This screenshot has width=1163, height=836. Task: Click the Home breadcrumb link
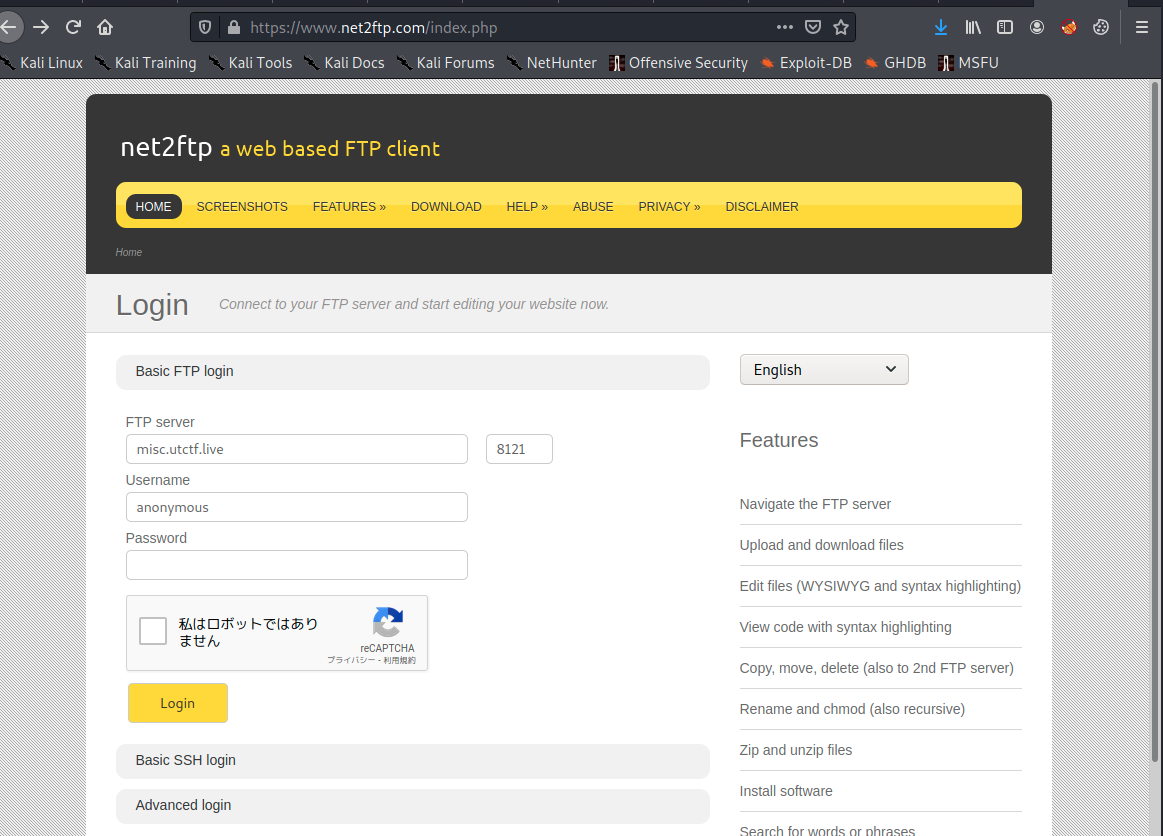[128, 252]
